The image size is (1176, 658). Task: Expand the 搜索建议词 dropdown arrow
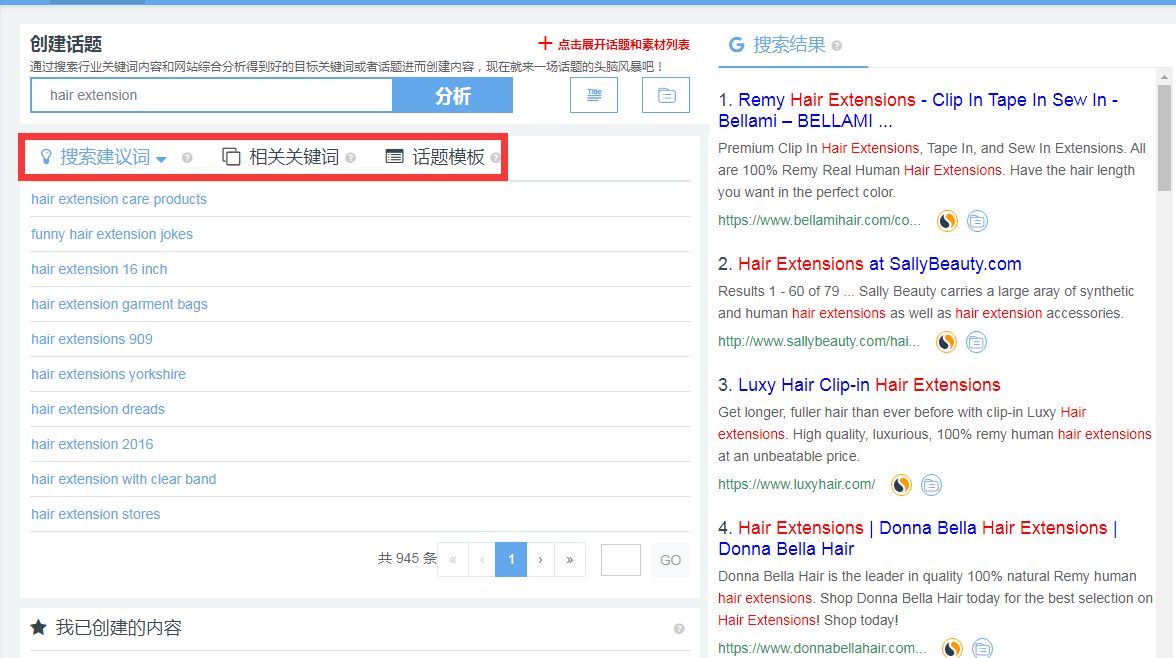coord(161,159)
